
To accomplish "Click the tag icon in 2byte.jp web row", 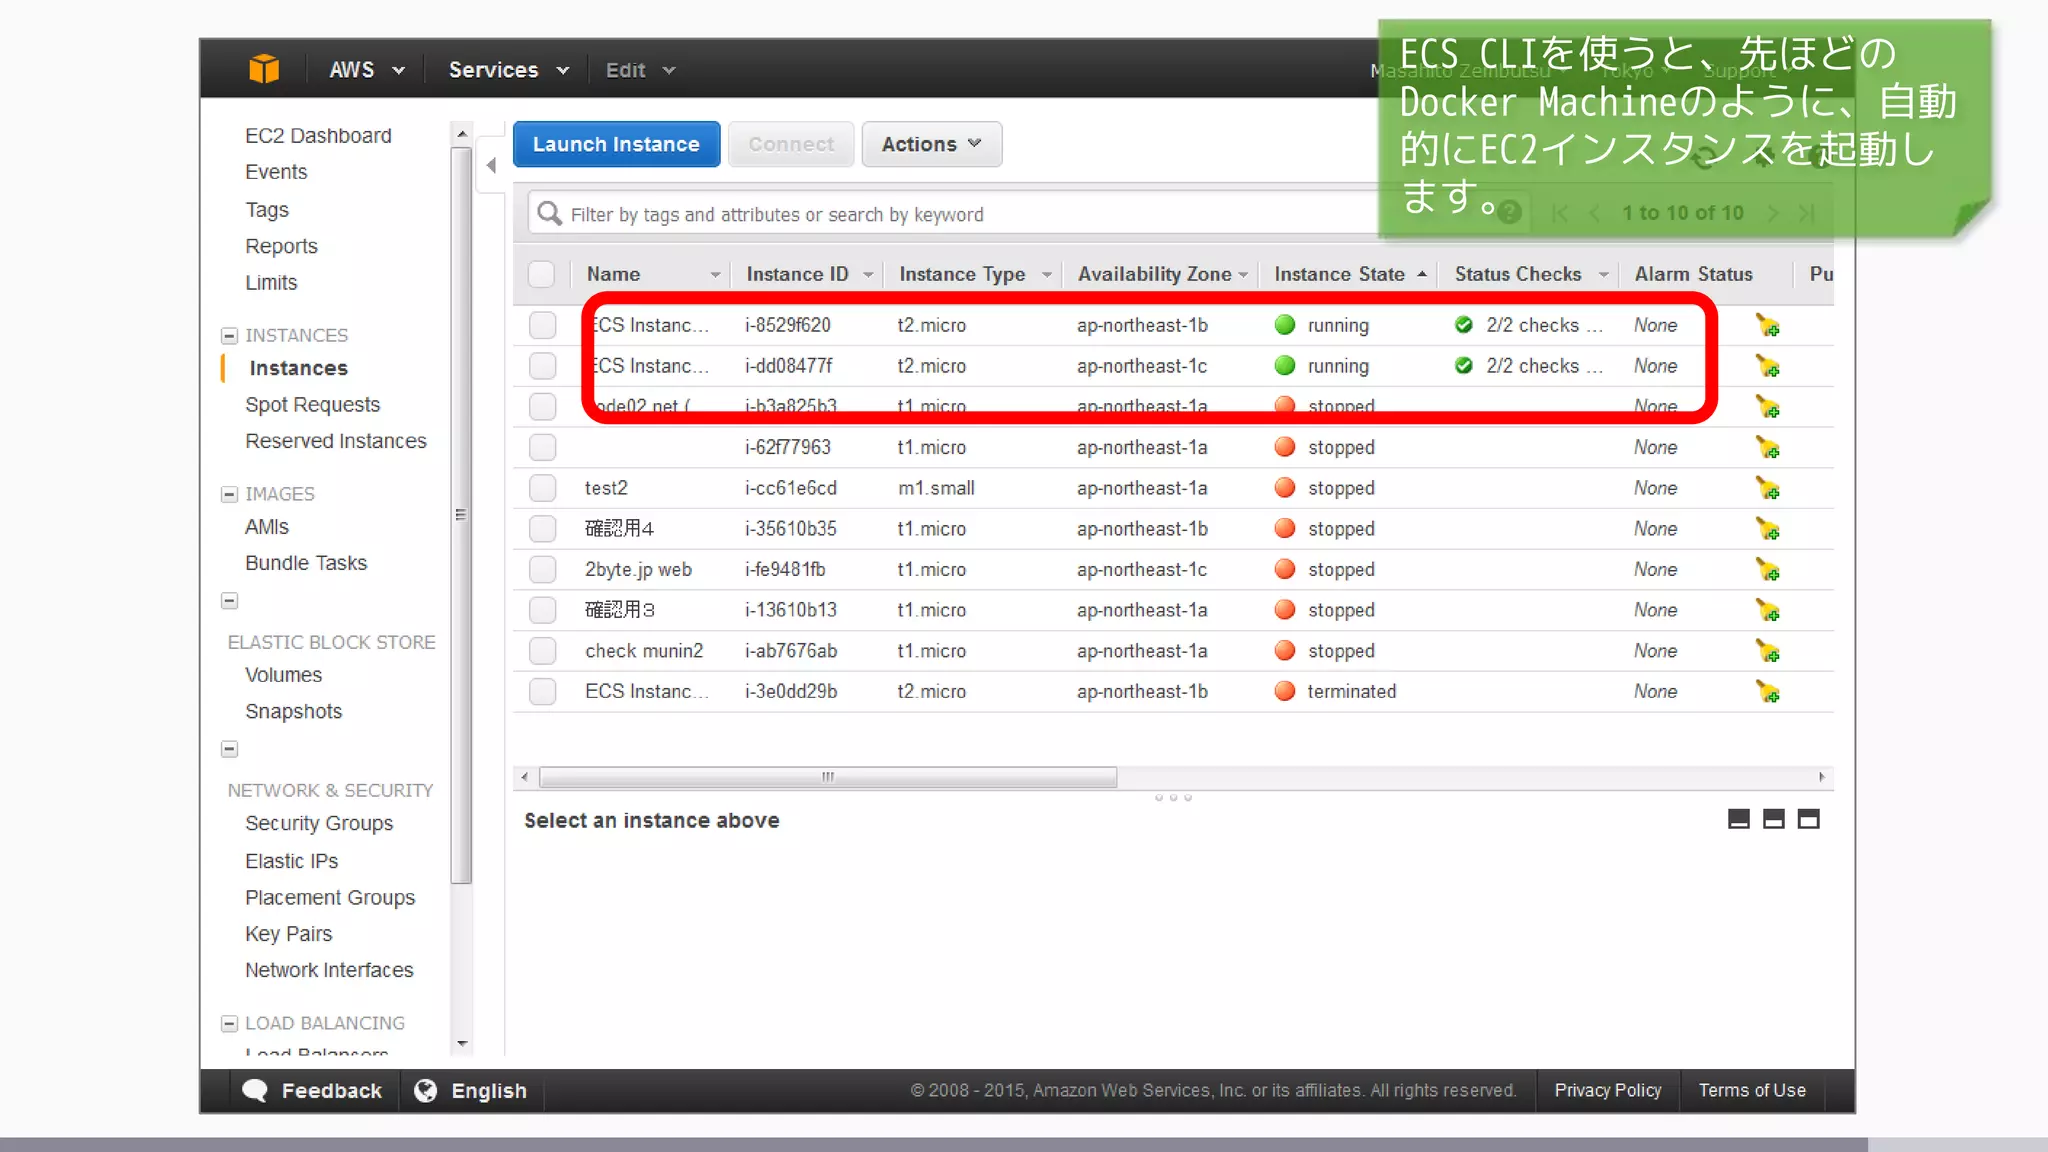I will [x=1768, y=570].
